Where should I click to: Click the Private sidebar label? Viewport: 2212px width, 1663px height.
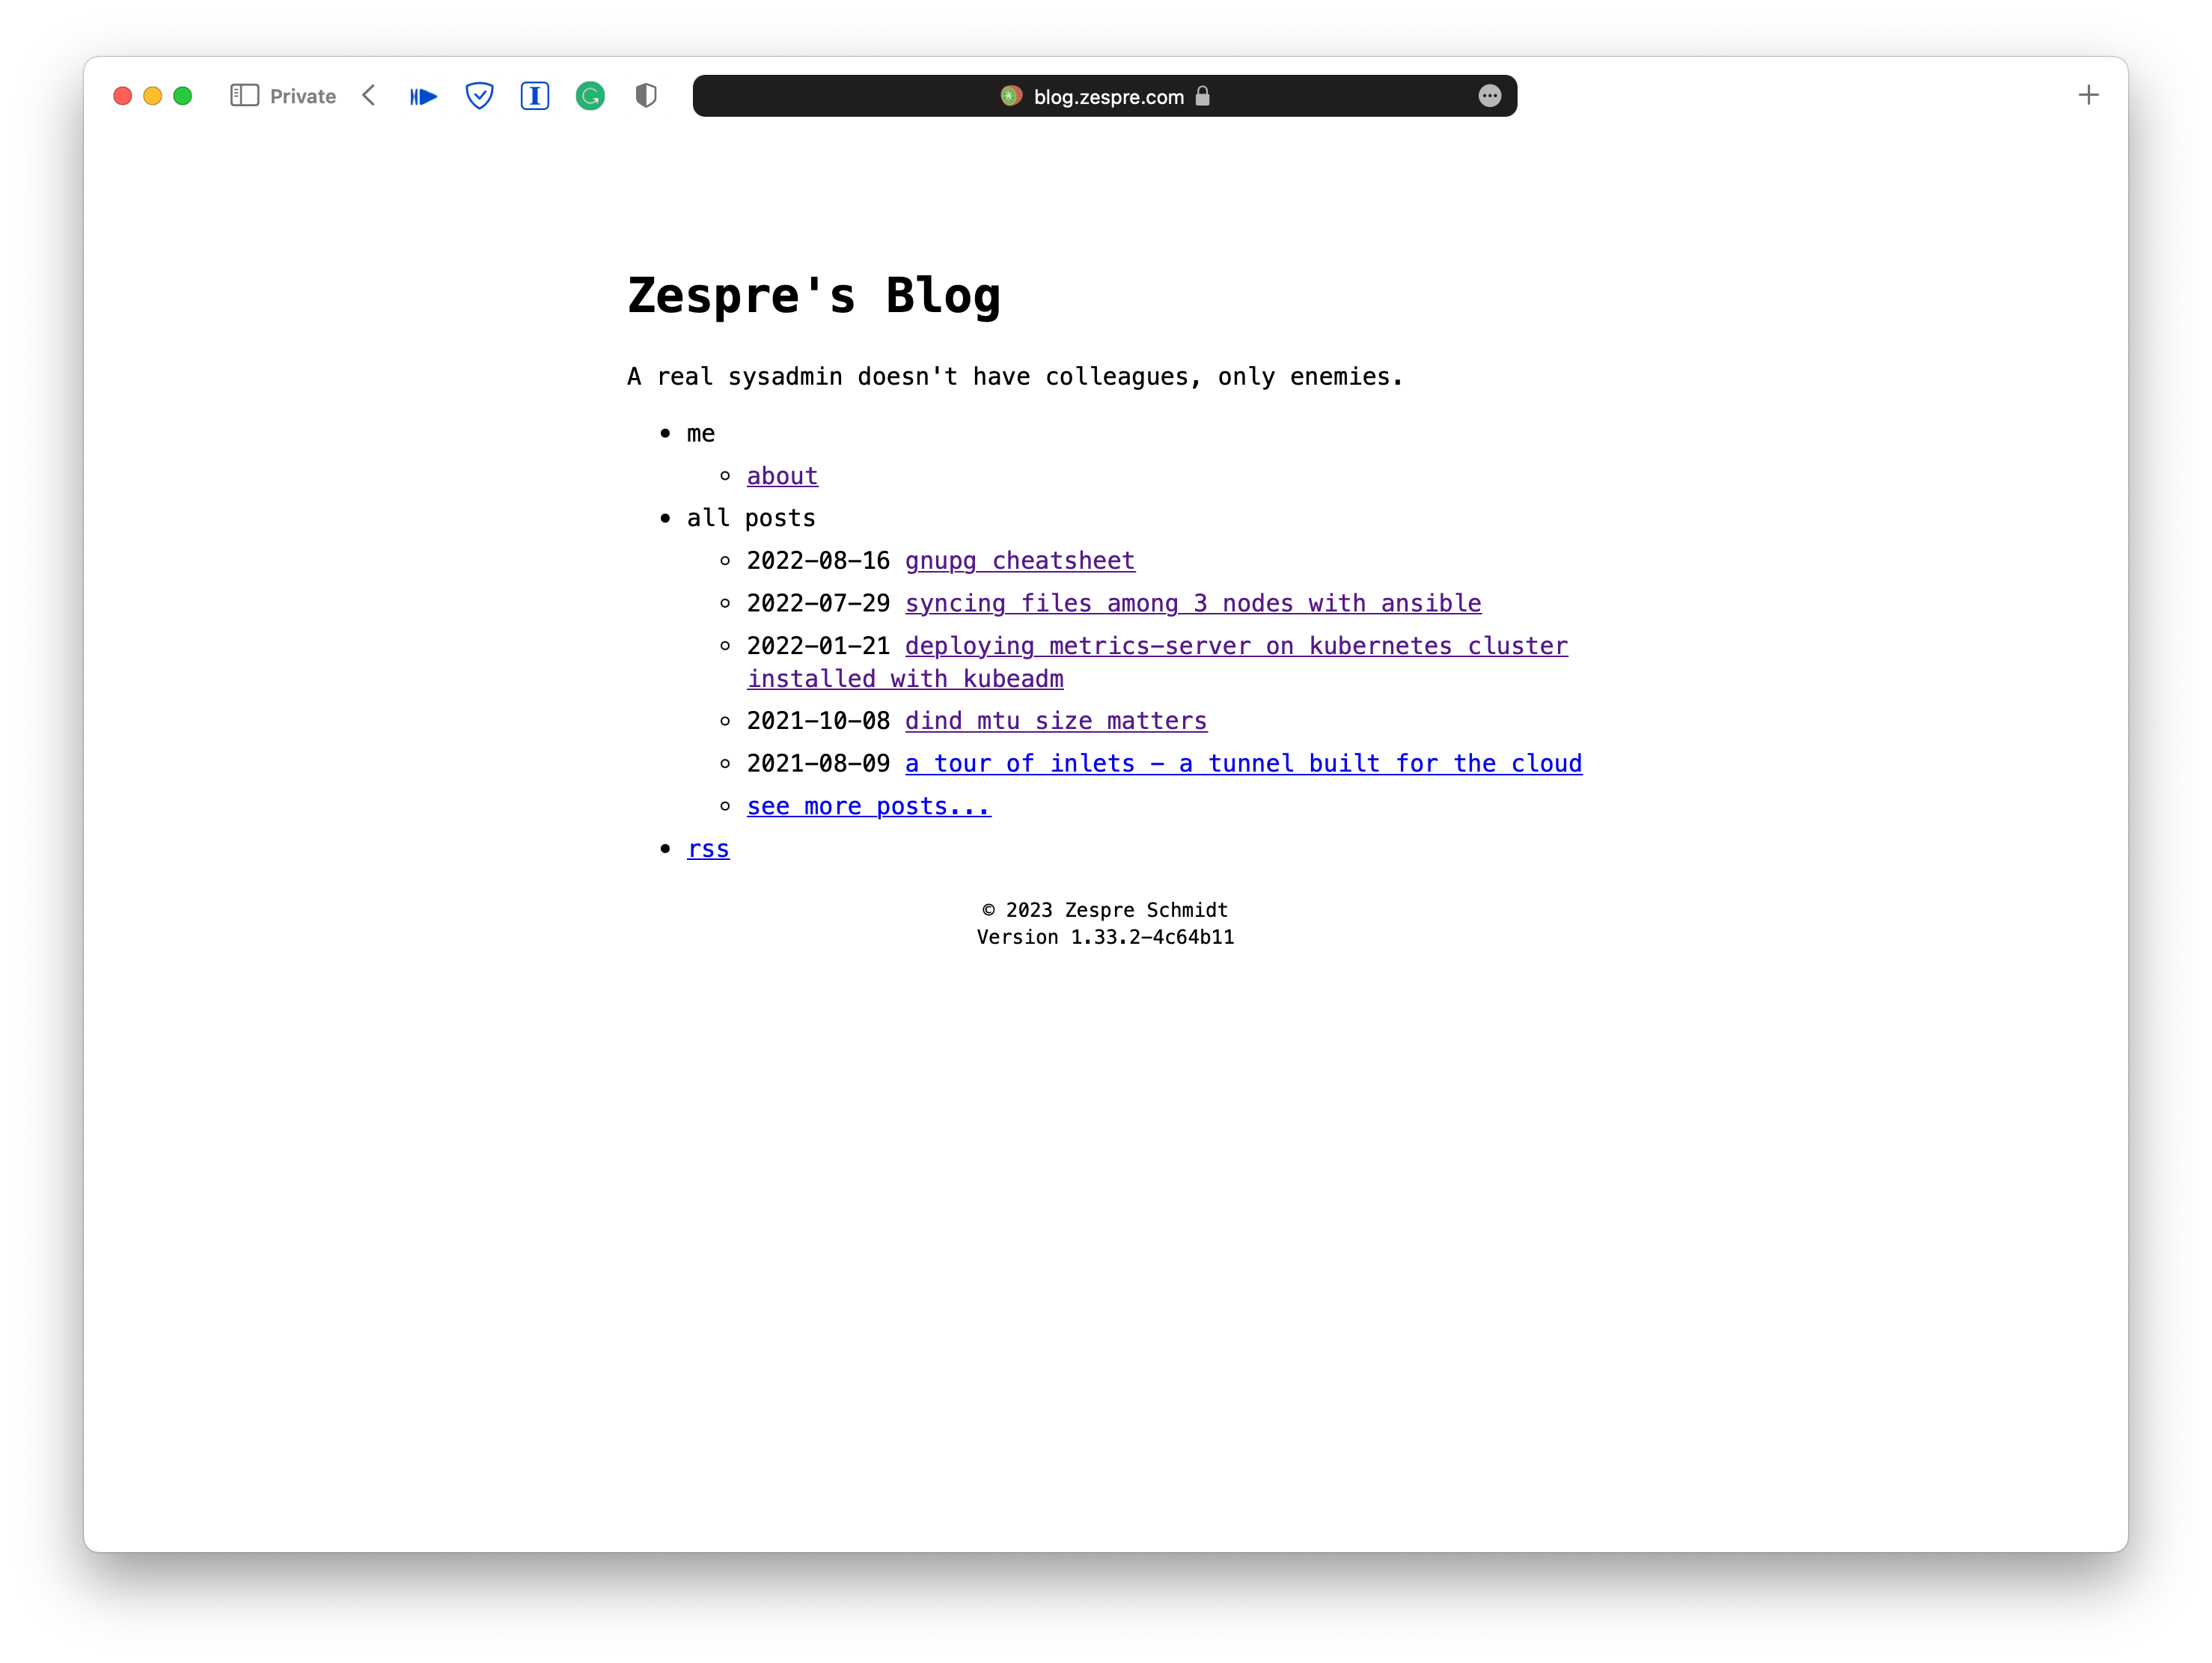[303, 97]
